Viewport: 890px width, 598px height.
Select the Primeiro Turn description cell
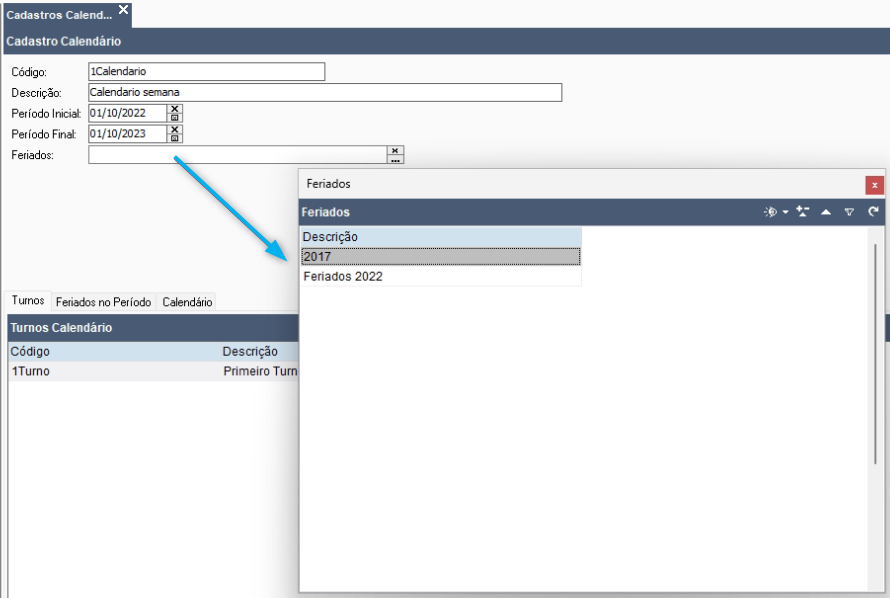point(260,371)
